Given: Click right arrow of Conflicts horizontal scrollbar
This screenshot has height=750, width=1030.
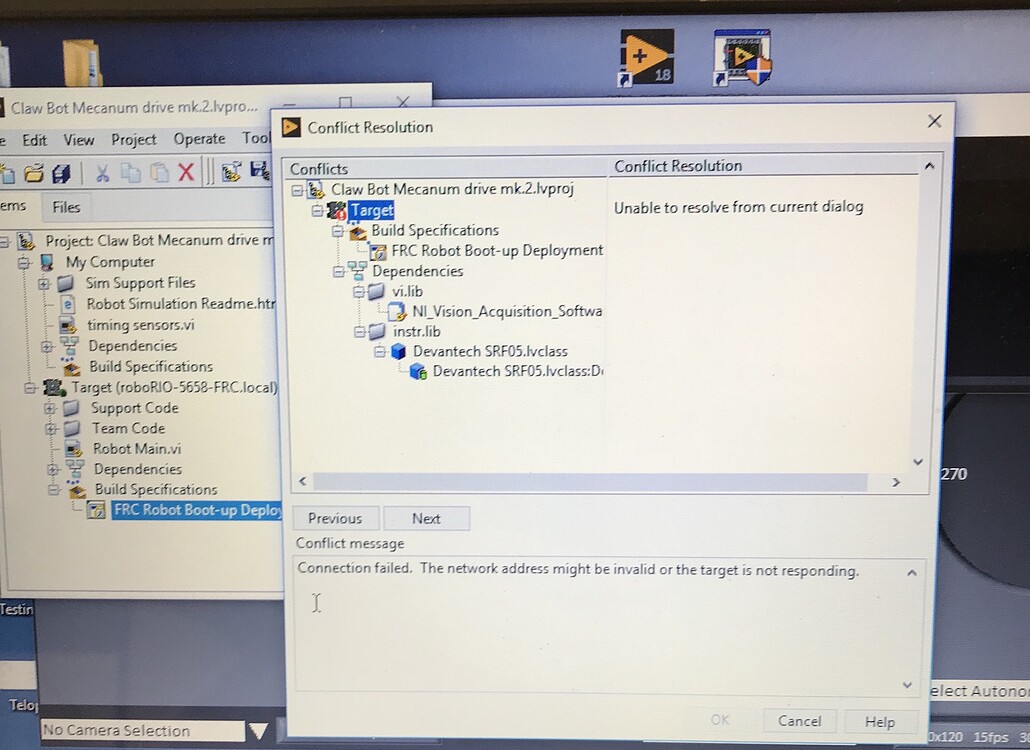Looking at the screenshot, I should pos(896,483).
